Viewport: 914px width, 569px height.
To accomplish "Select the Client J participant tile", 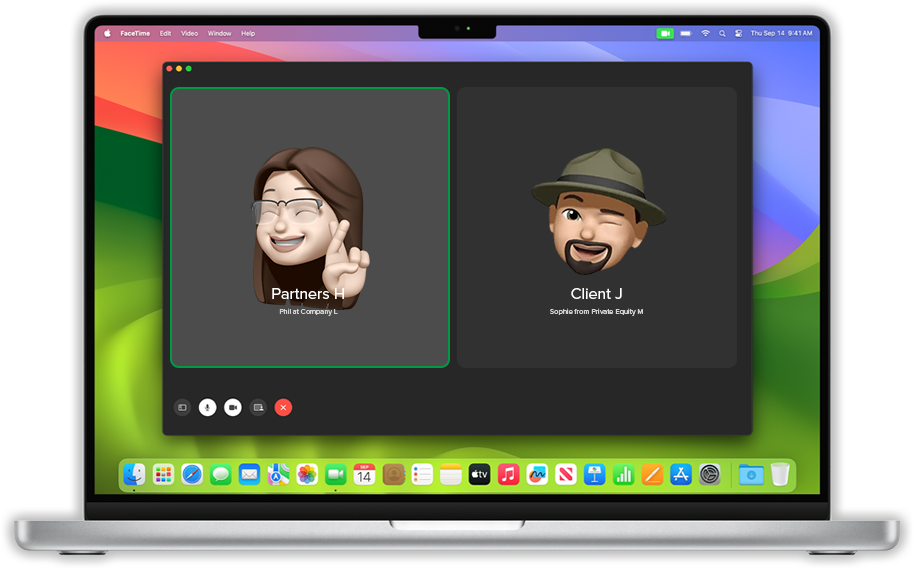I will pos(597,227).
